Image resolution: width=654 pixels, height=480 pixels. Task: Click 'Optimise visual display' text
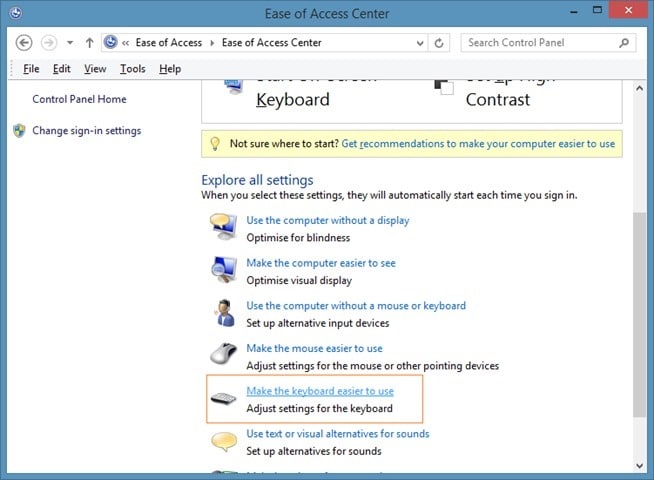[x=299, y=280]
